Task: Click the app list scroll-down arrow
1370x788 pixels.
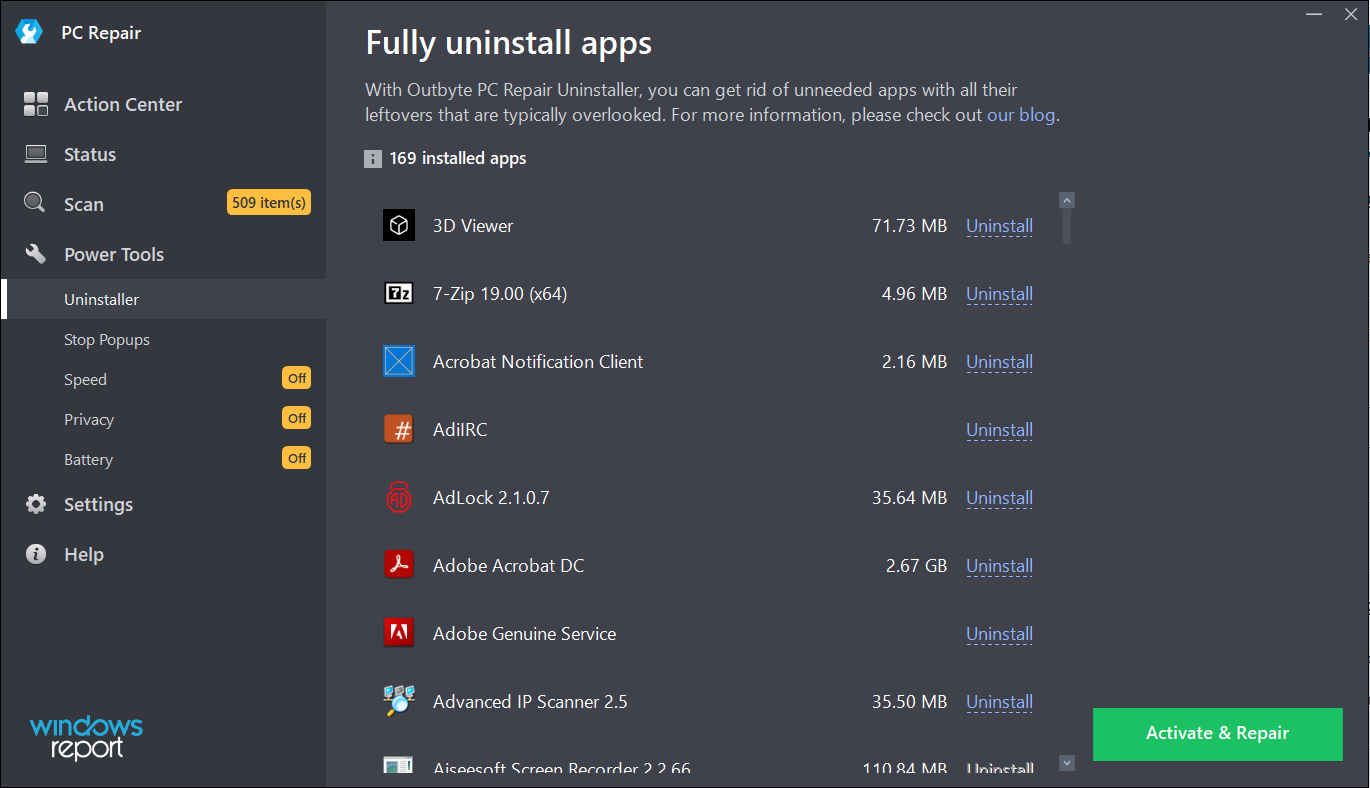Action: click(1067, 763)
